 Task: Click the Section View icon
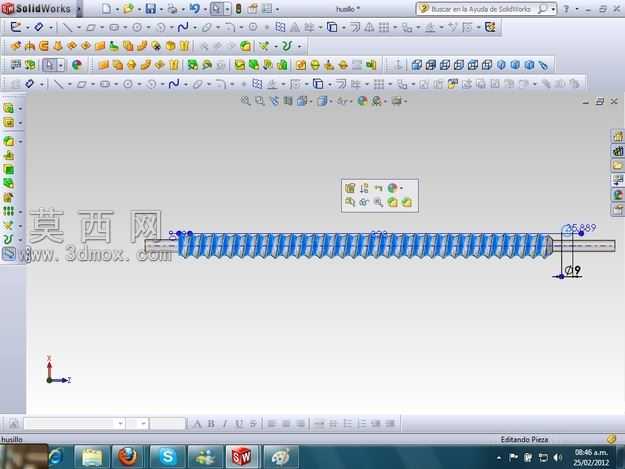tap(288, 101)
